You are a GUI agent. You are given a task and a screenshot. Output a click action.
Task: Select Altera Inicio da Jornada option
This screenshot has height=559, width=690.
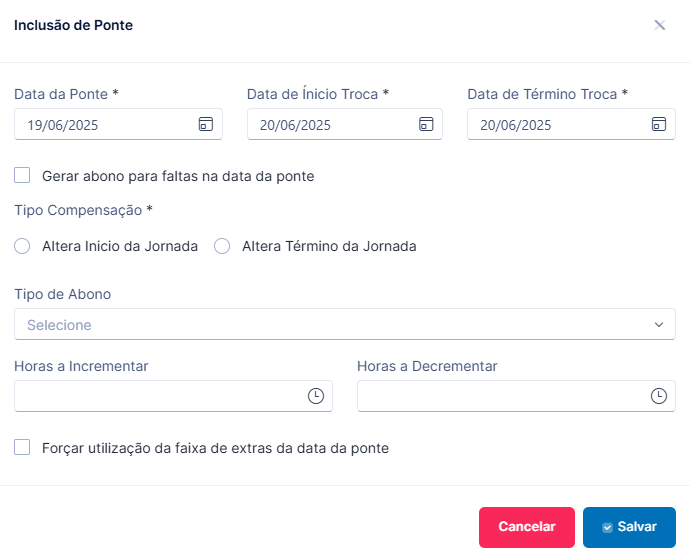coord(22,246)
